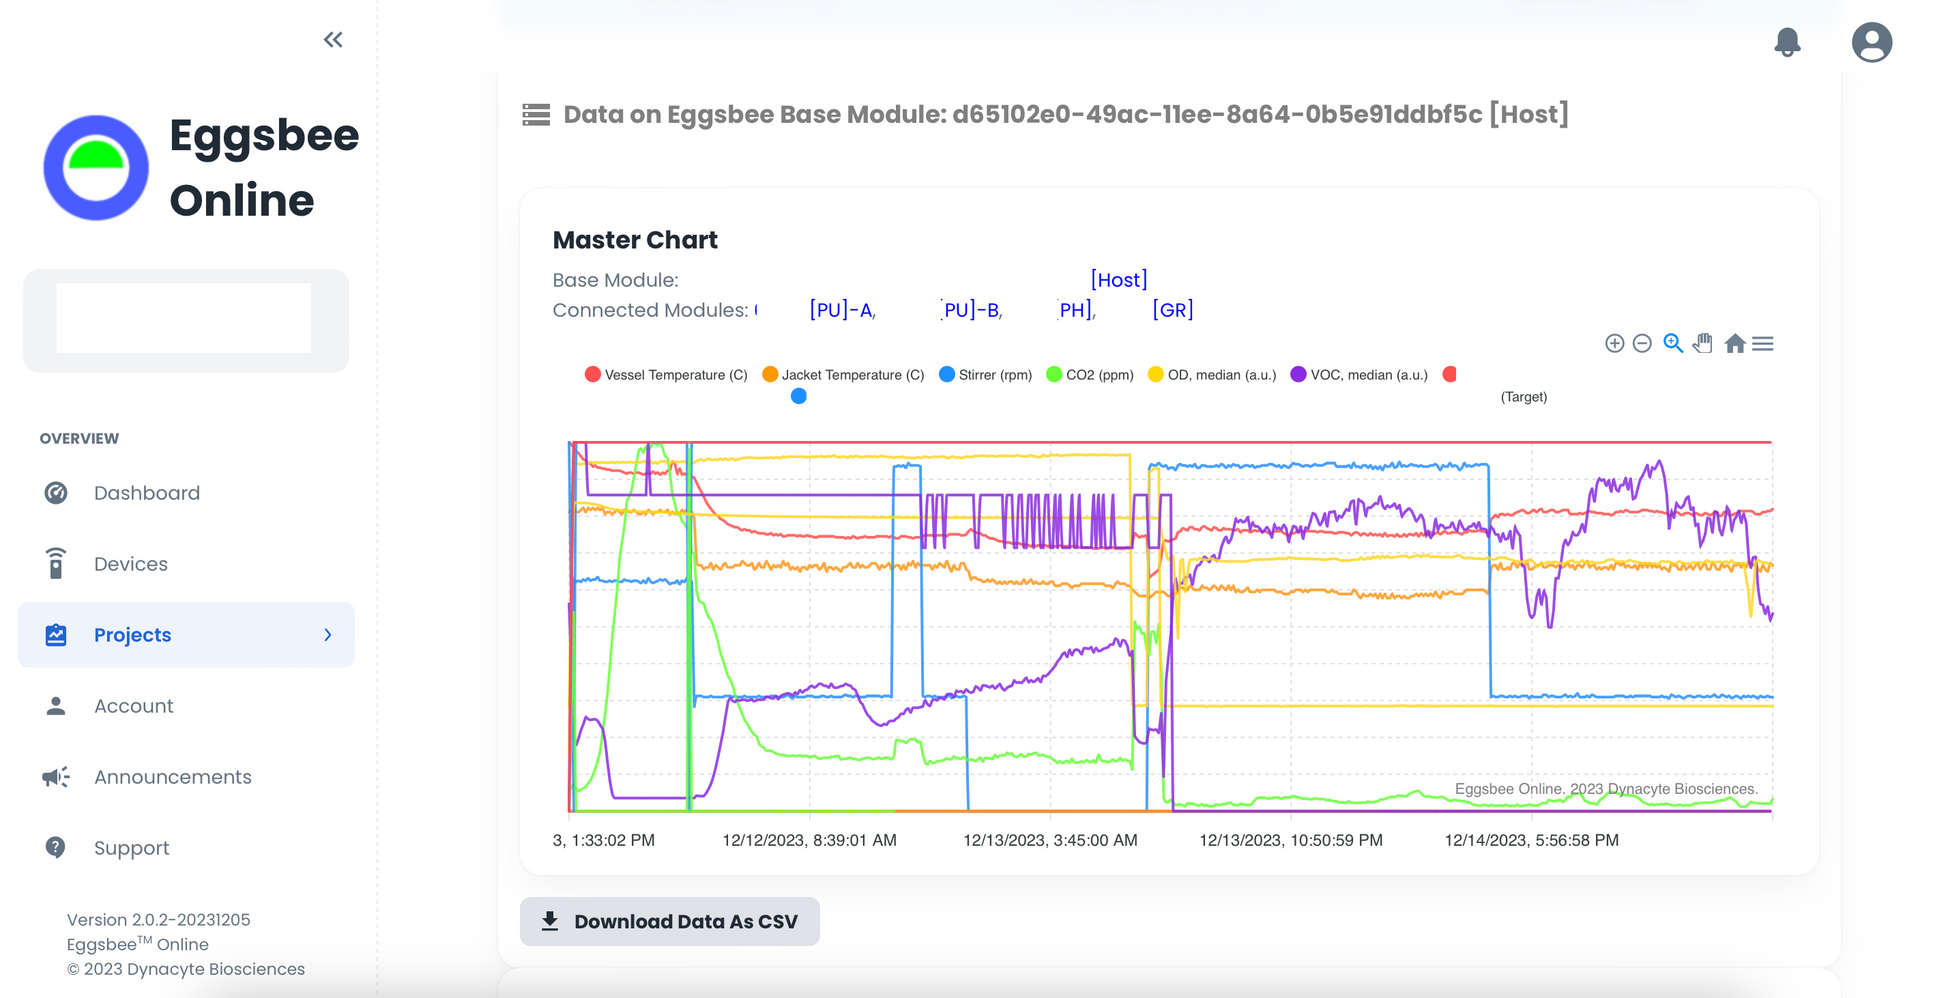Click the VOC median purple legend marker
Viewport: 1946px width, 998px height.
pos(1298,374)
